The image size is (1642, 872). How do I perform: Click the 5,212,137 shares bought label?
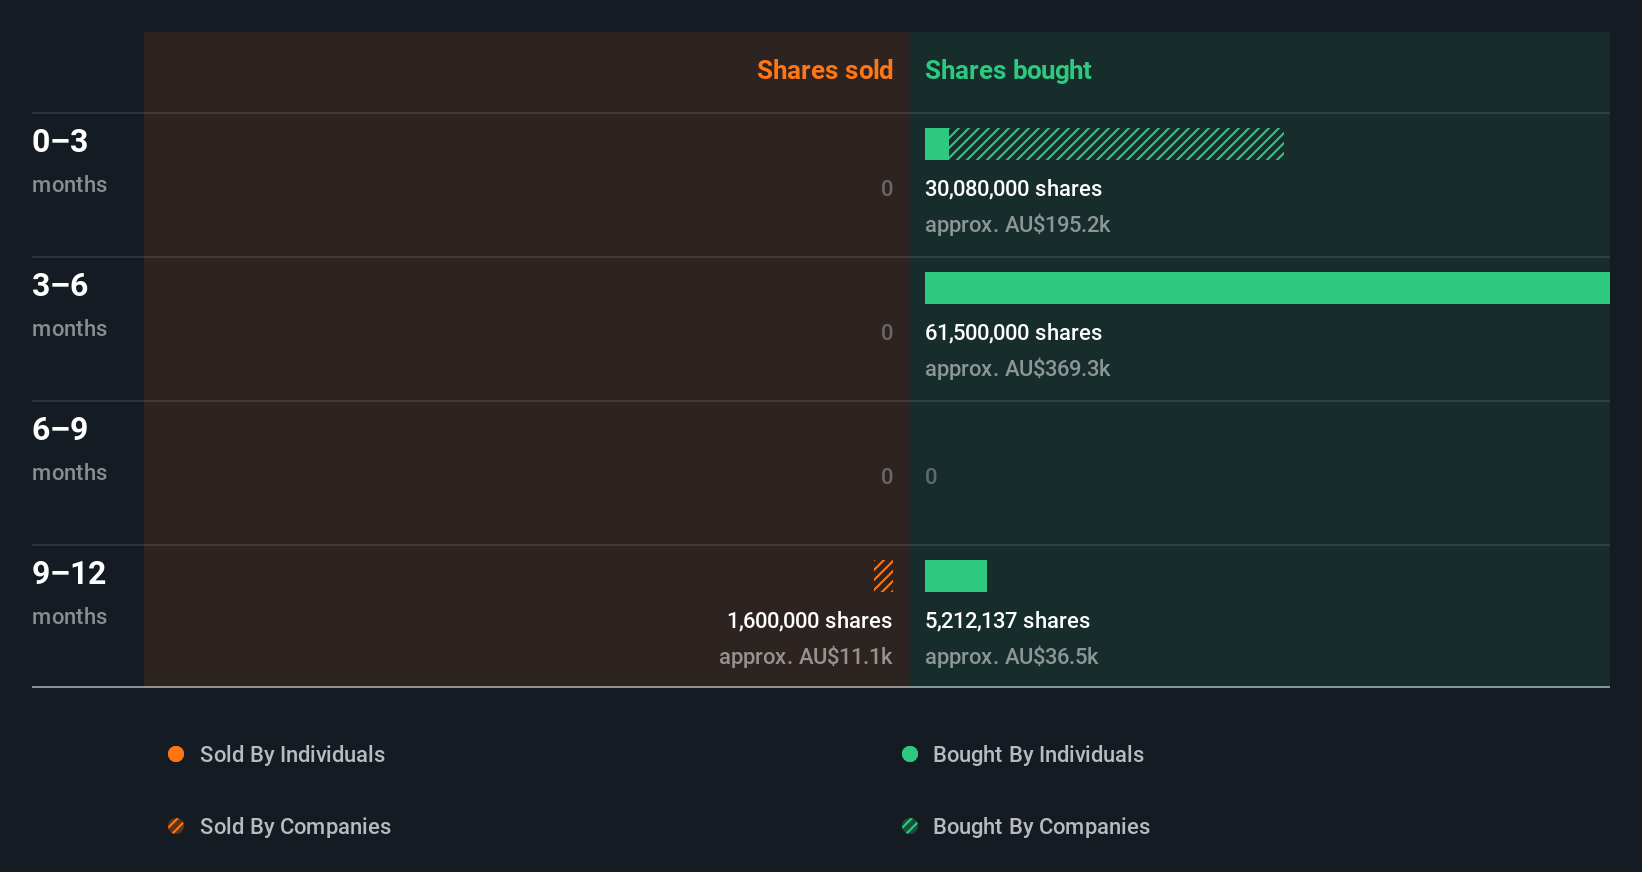[1007, 620]
